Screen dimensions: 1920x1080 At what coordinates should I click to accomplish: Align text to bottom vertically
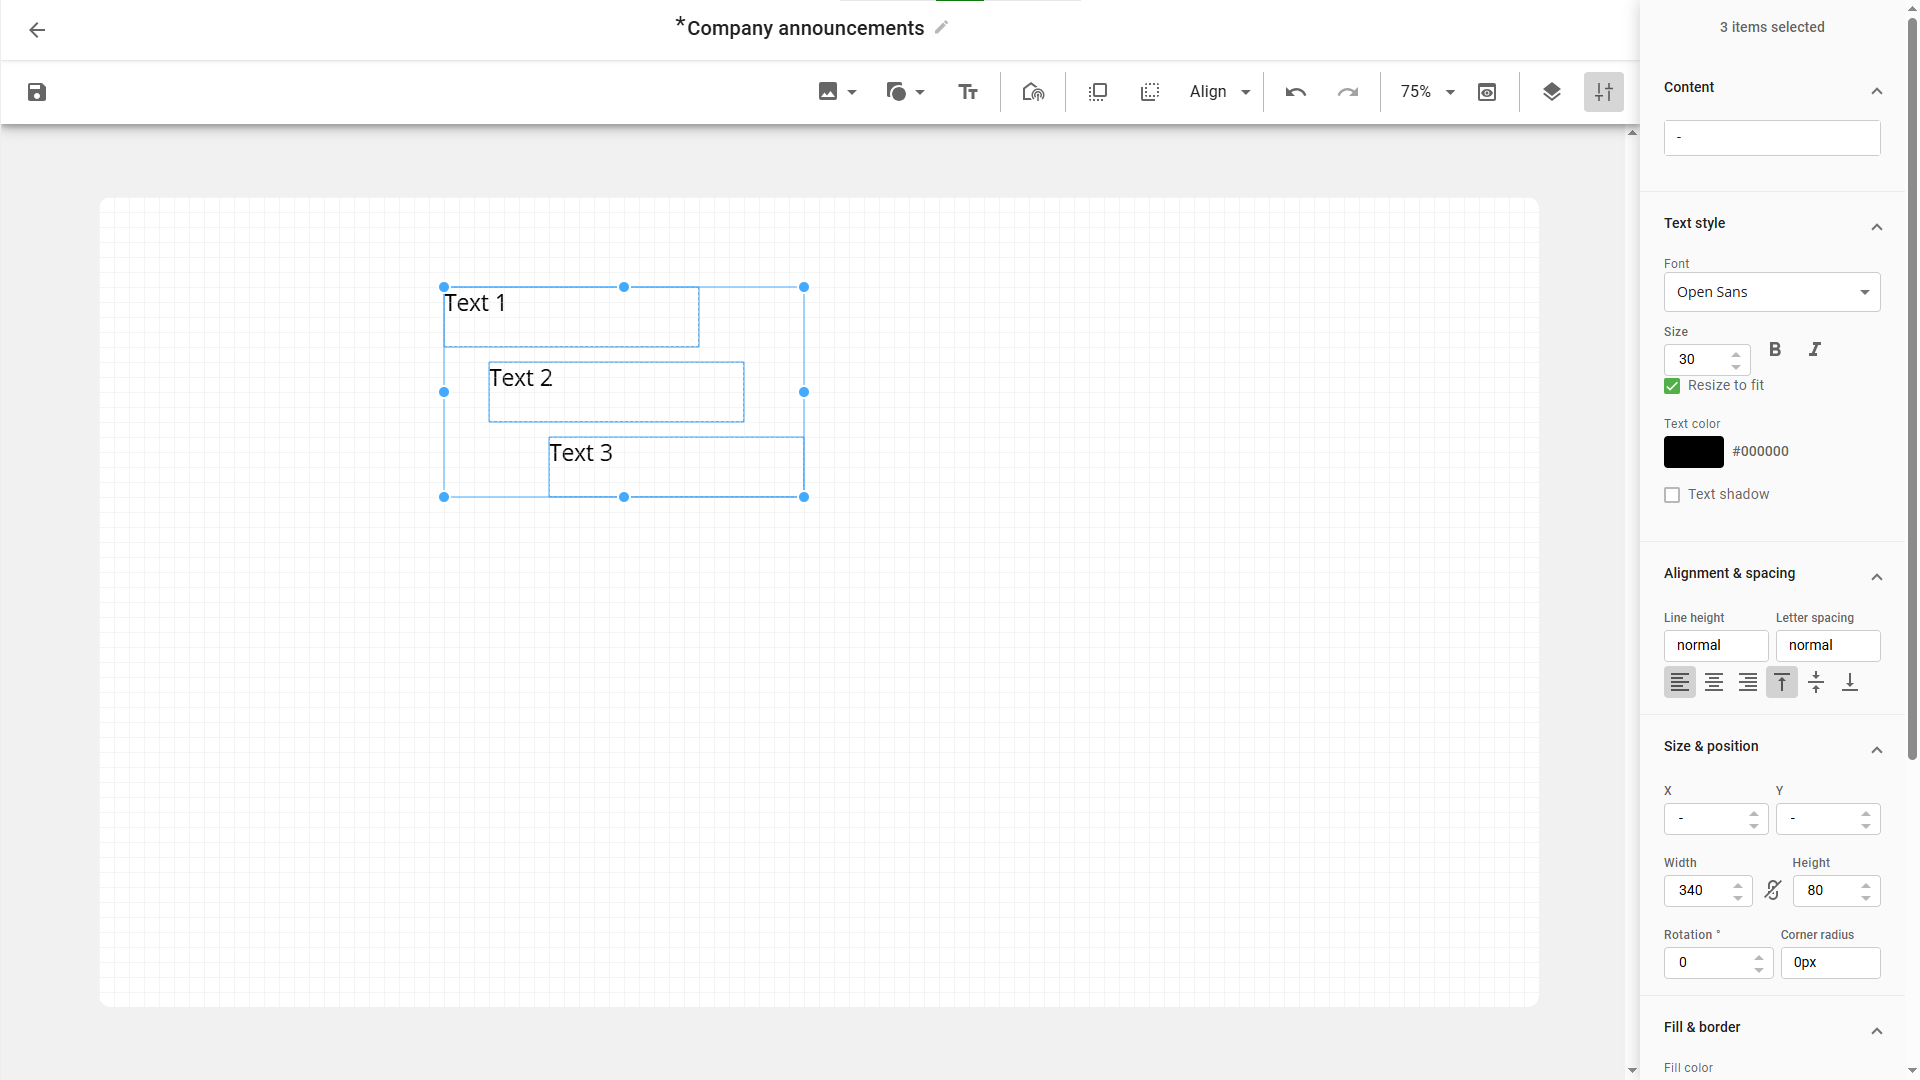point(1850,682)
